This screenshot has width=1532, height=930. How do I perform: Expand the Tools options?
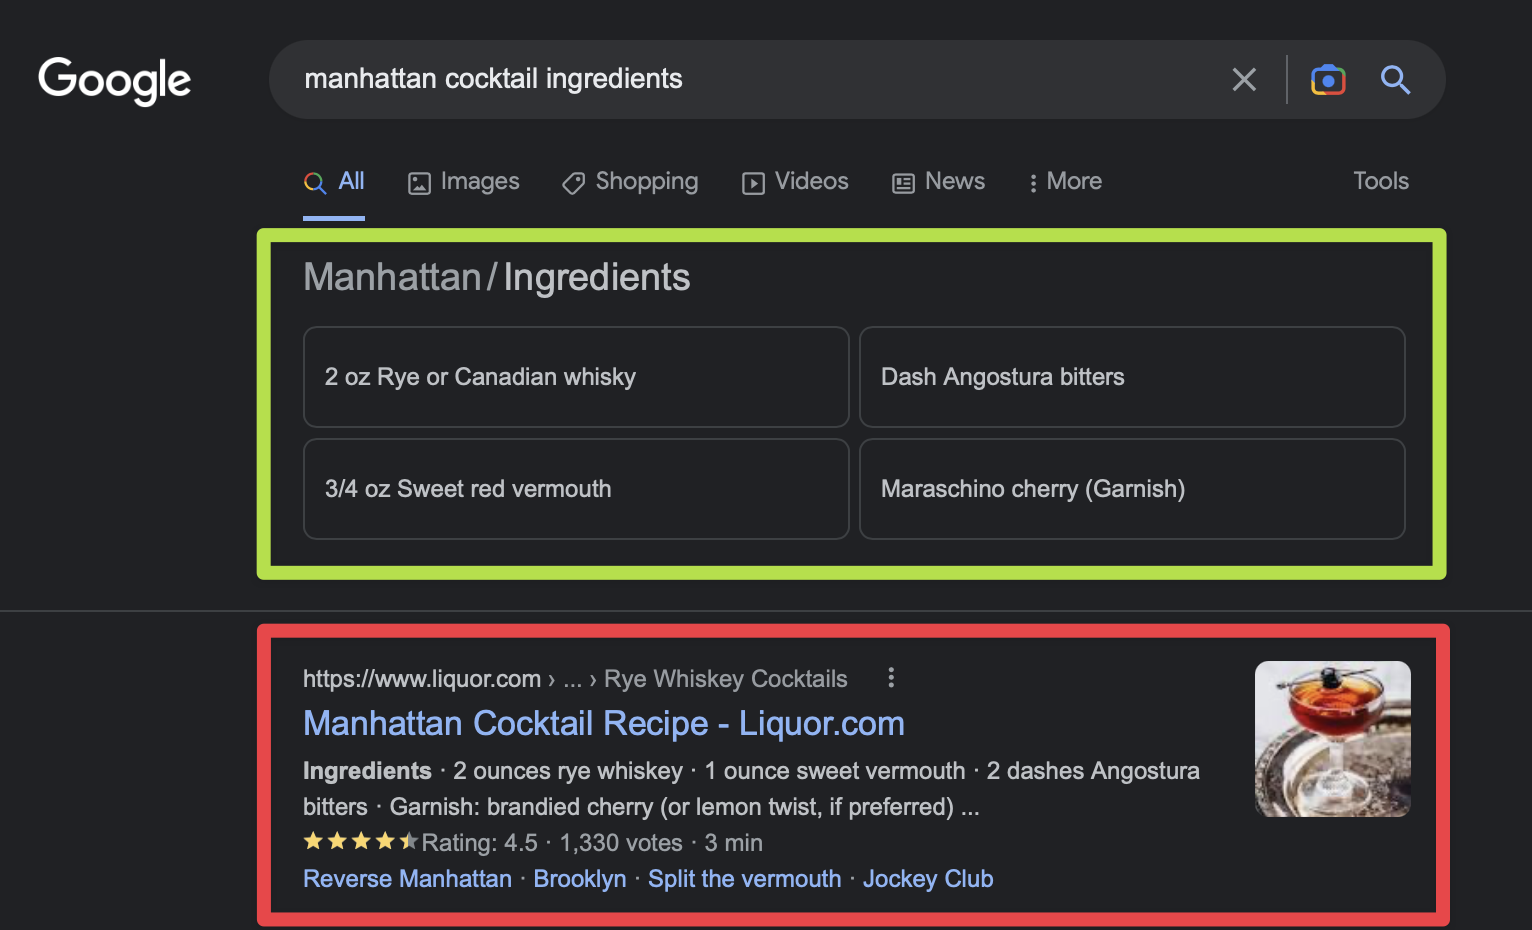[x=1380, y=181]
